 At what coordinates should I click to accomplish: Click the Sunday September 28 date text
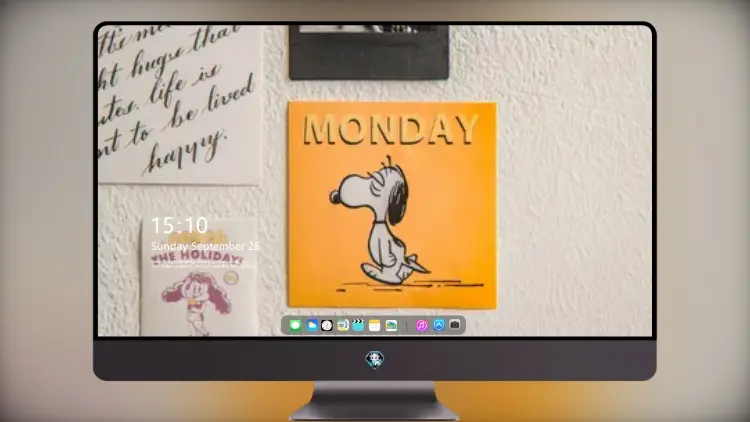click(205, 246)
